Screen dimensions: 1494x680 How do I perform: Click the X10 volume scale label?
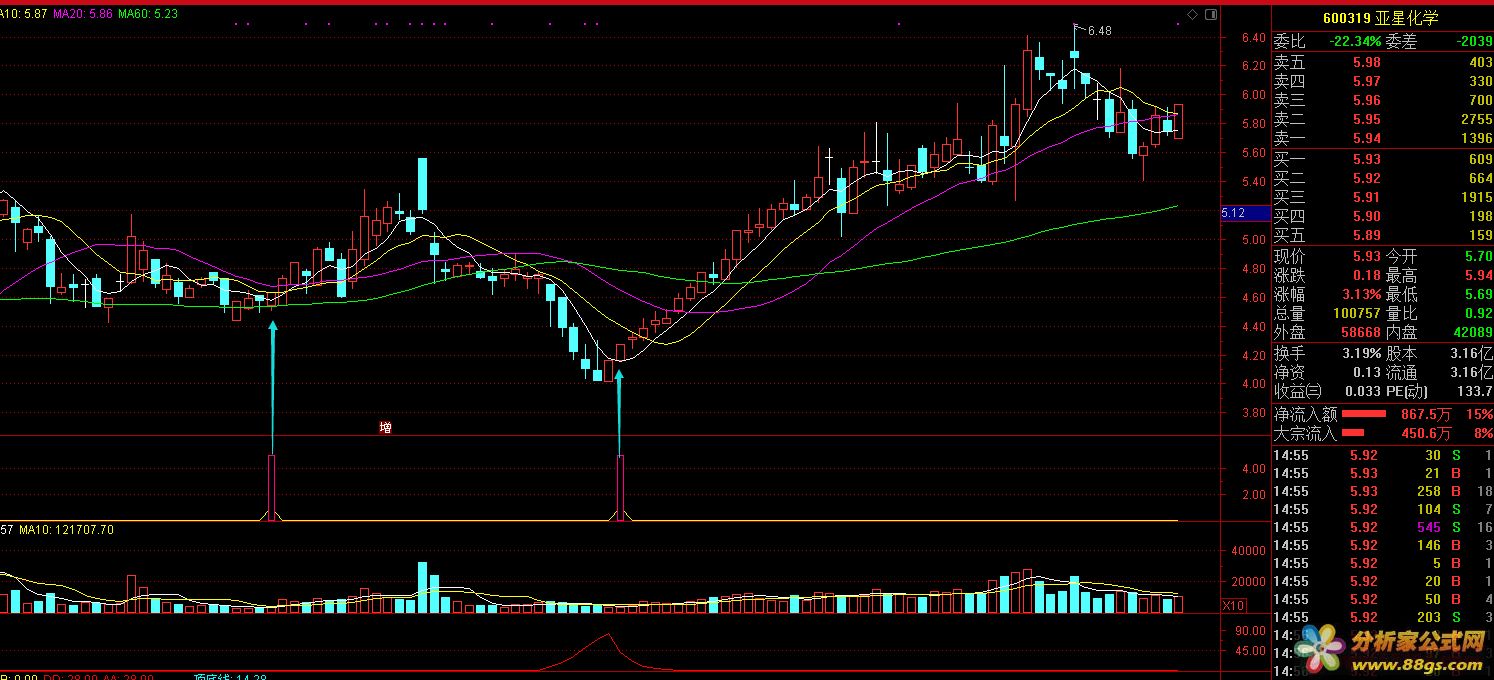(x=1234, y=605)
